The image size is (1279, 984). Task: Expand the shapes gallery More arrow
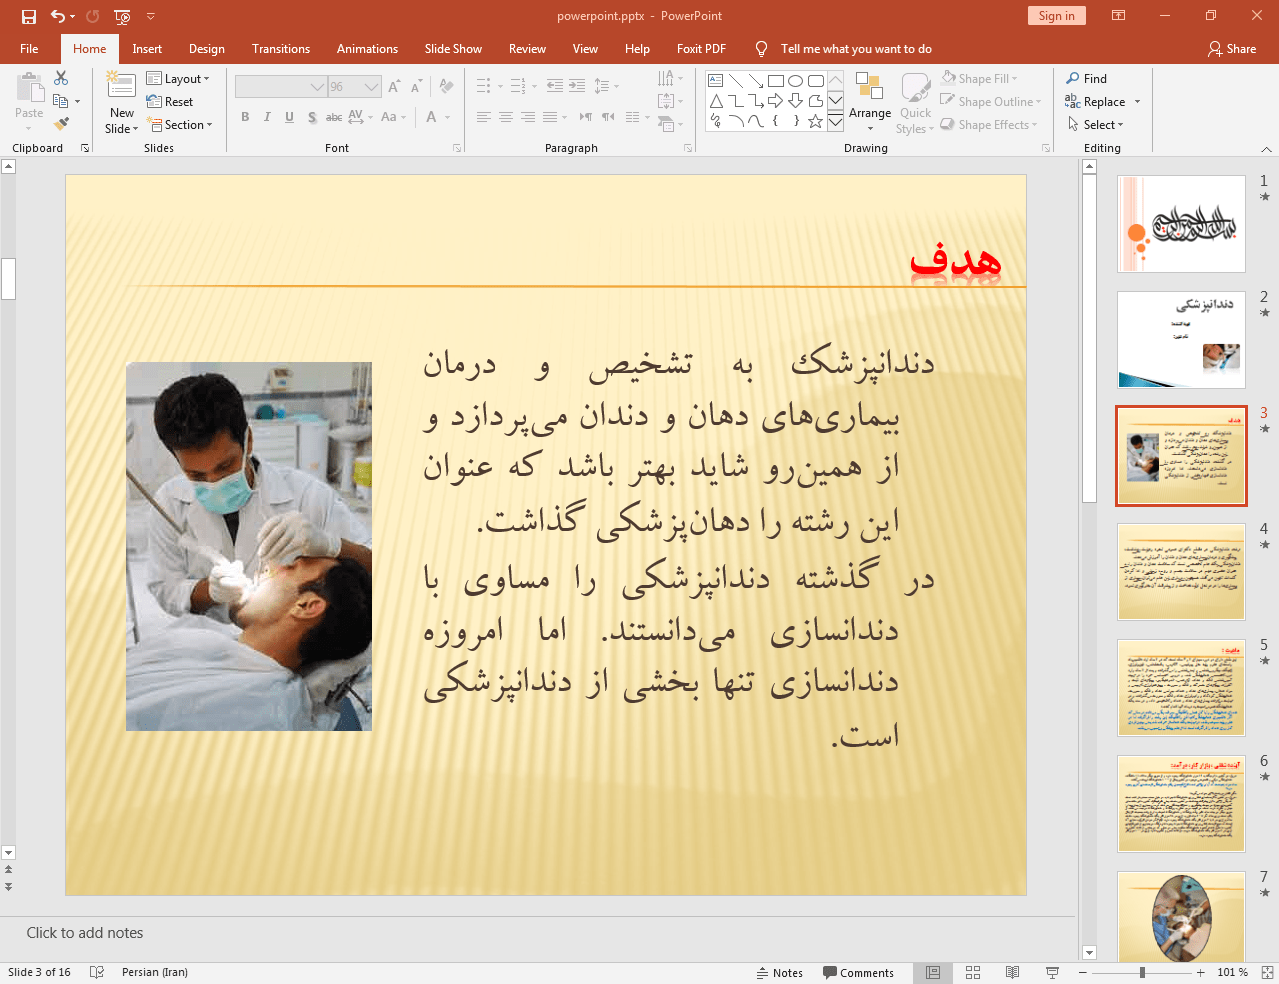[835, 121]
